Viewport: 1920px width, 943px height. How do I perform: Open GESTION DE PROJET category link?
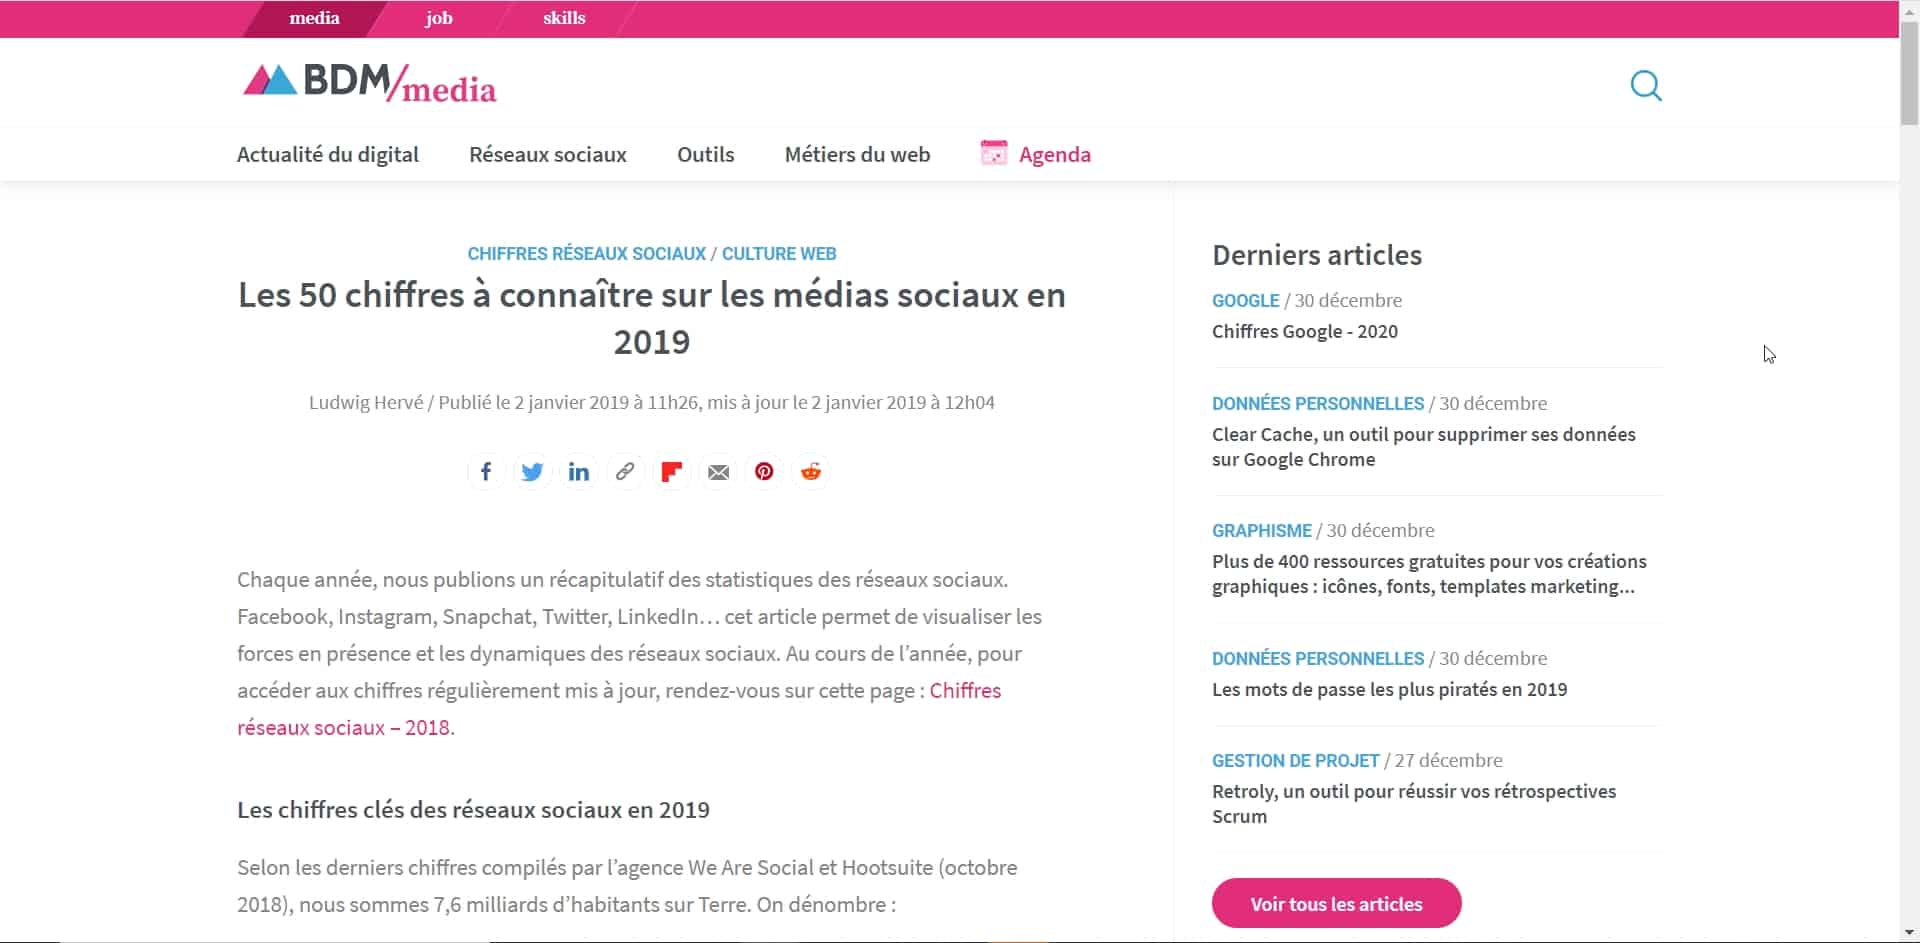tap(1295, 761)
